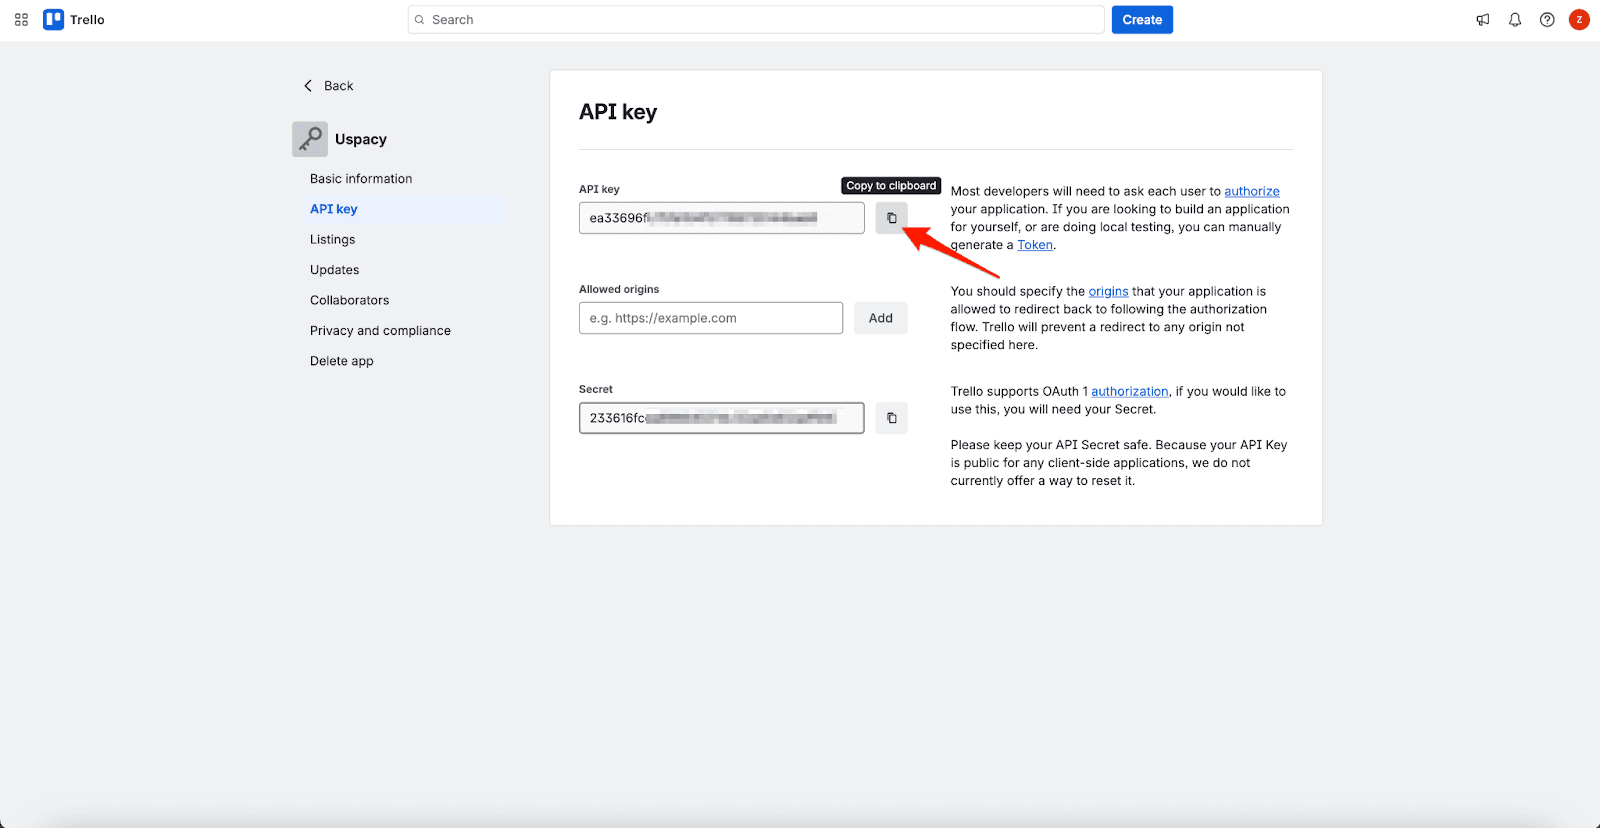Screen dimensions: 1600x828
Task: Go back using the Back chevron
Action: (309, 86)
